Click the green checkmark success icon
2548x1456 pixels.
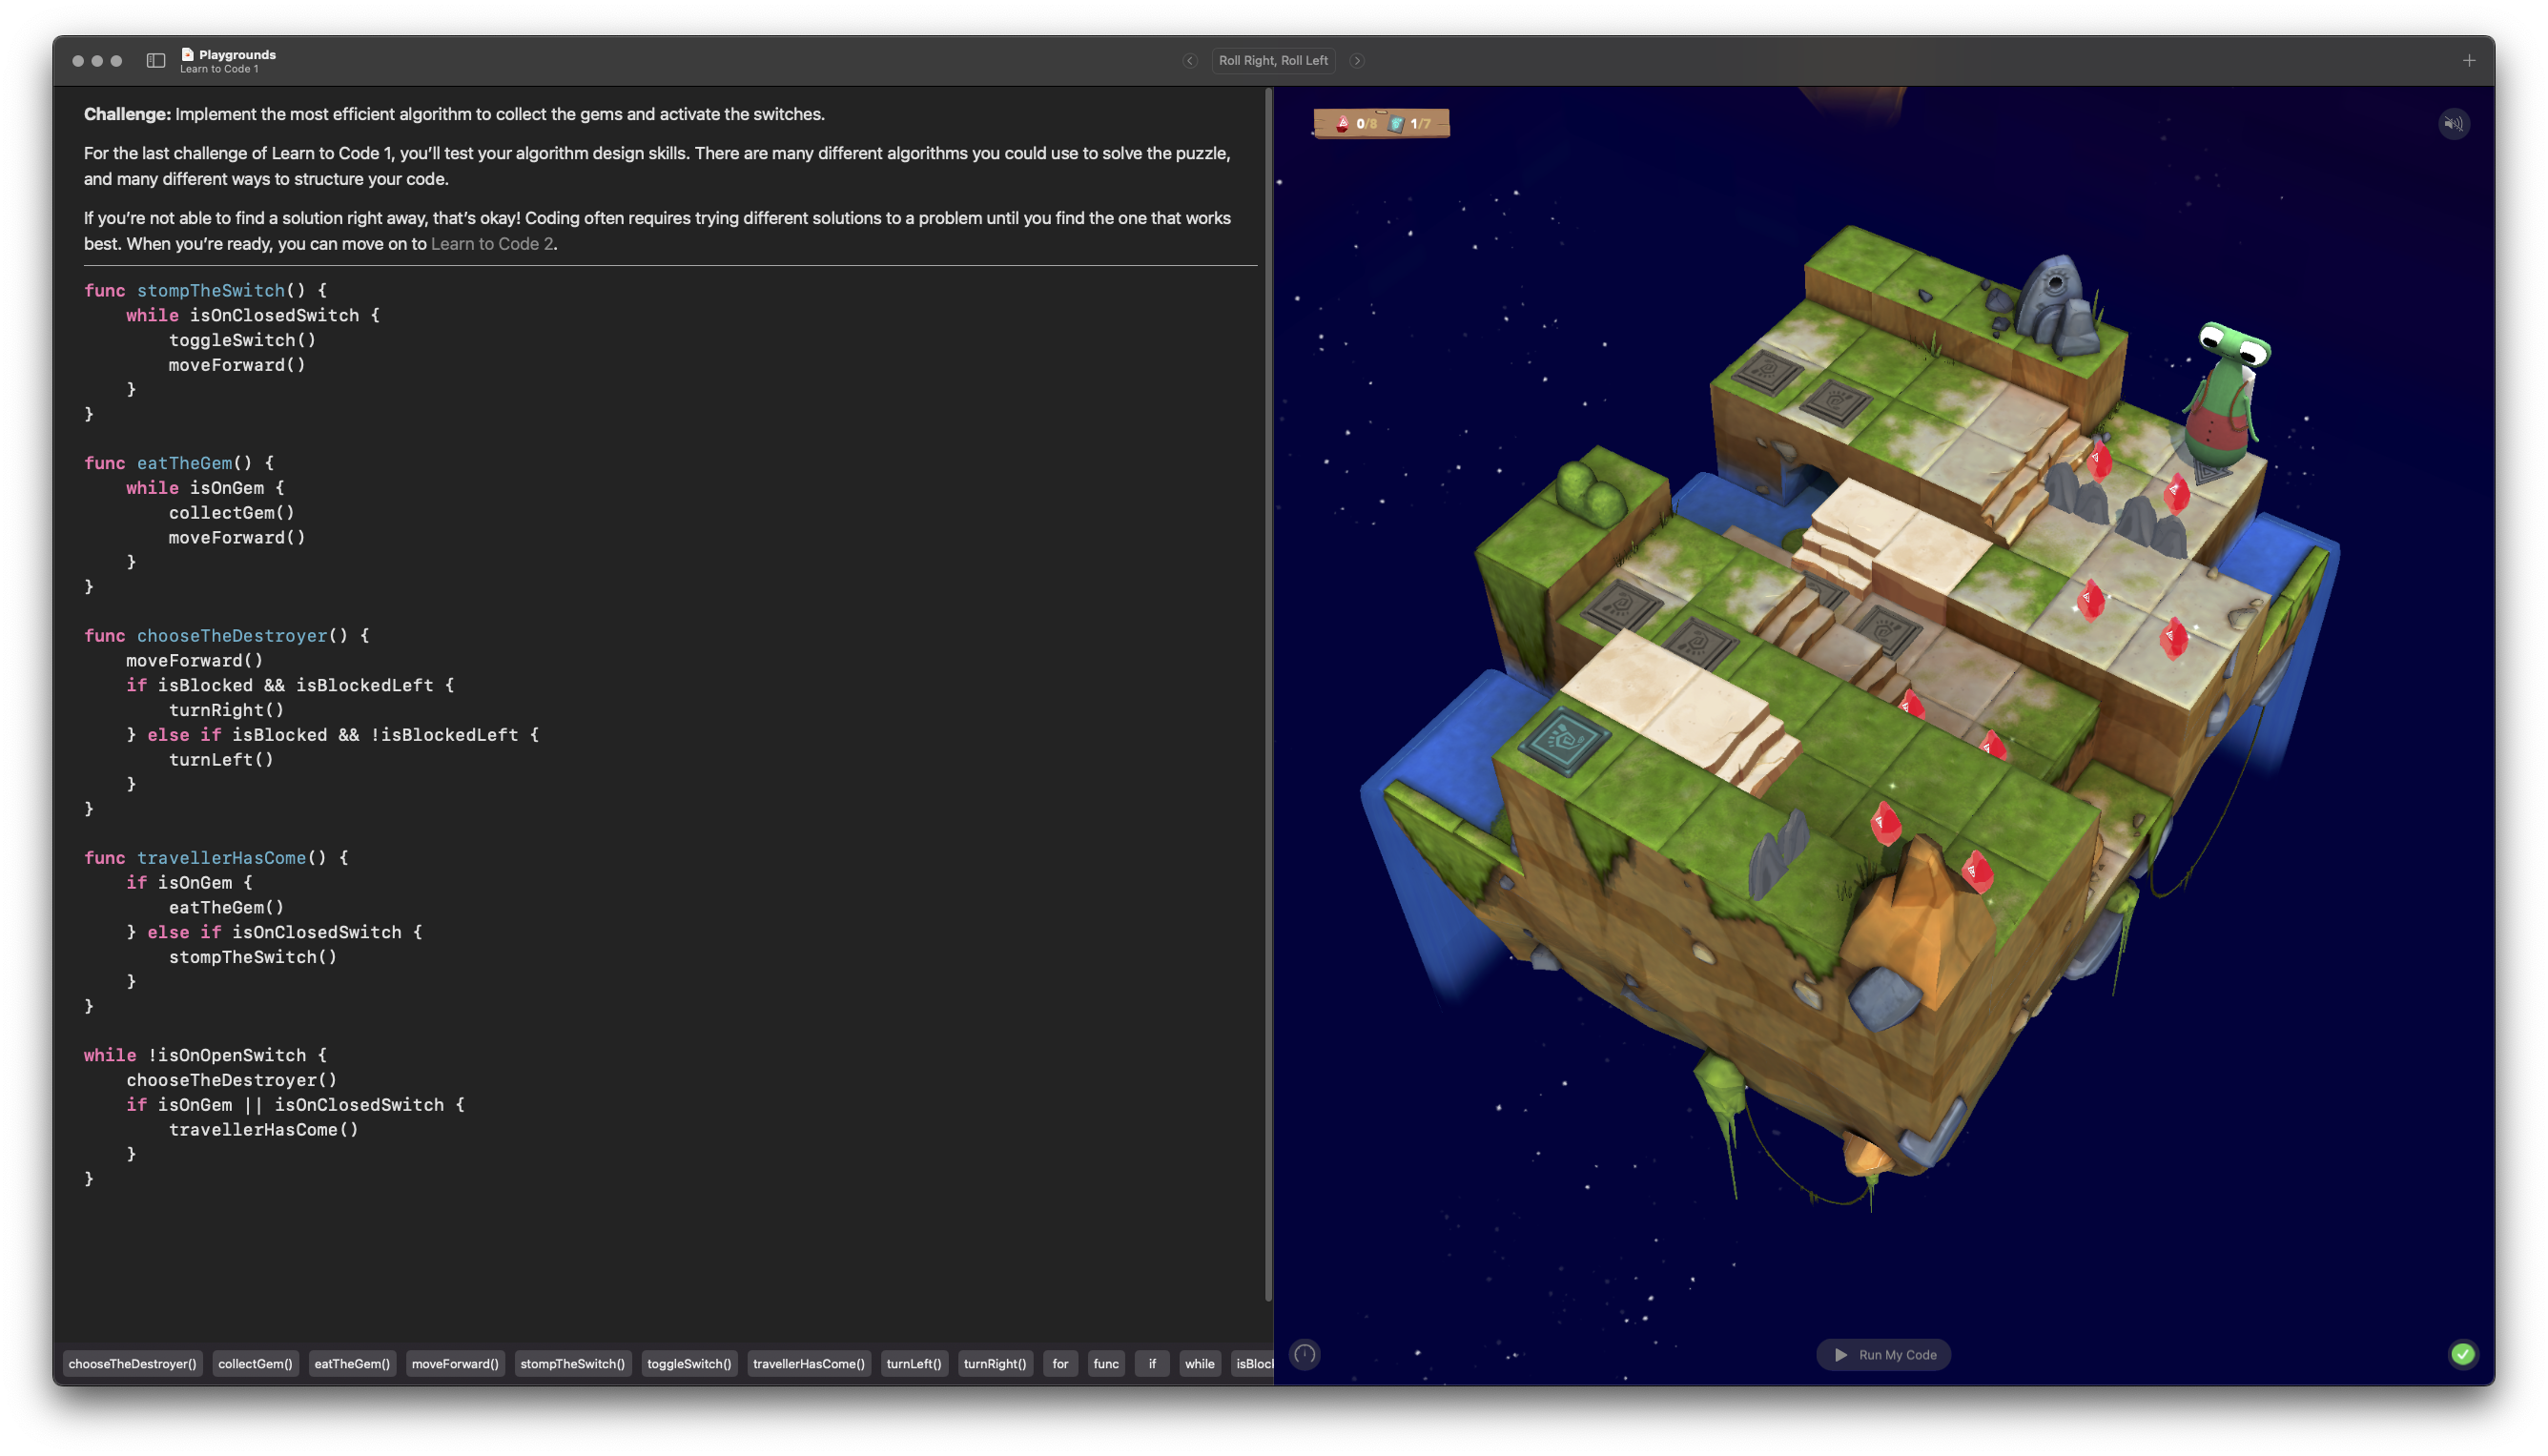pos(2462,1354)
